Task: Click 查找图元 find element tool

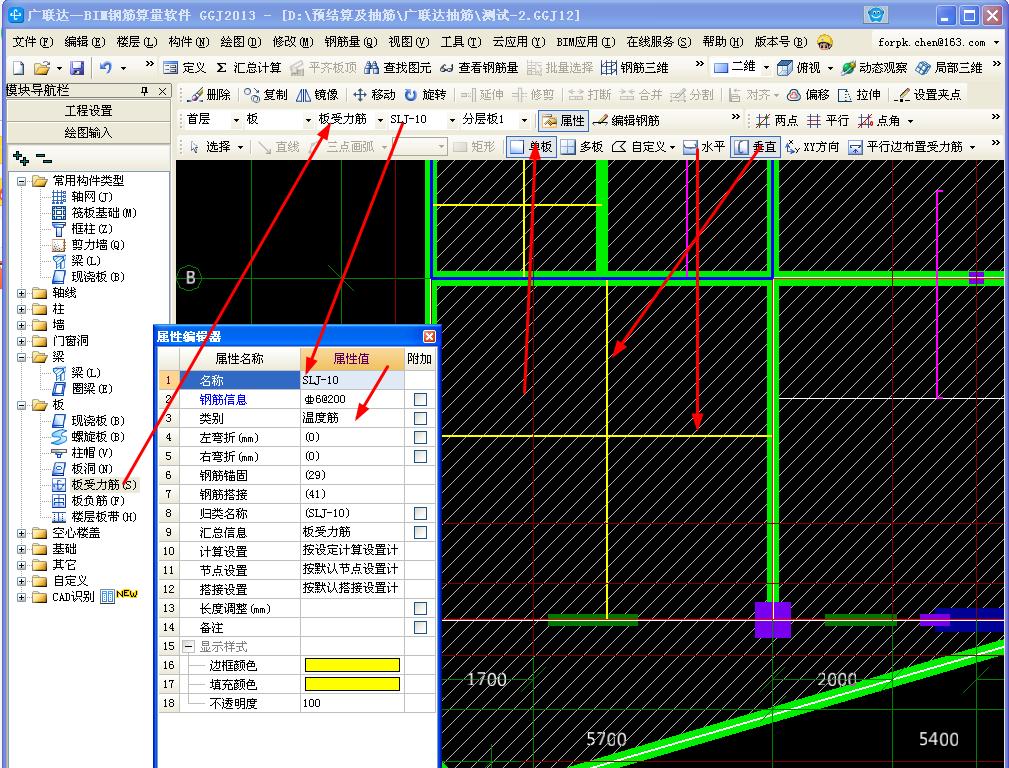Action: [398, 68]
